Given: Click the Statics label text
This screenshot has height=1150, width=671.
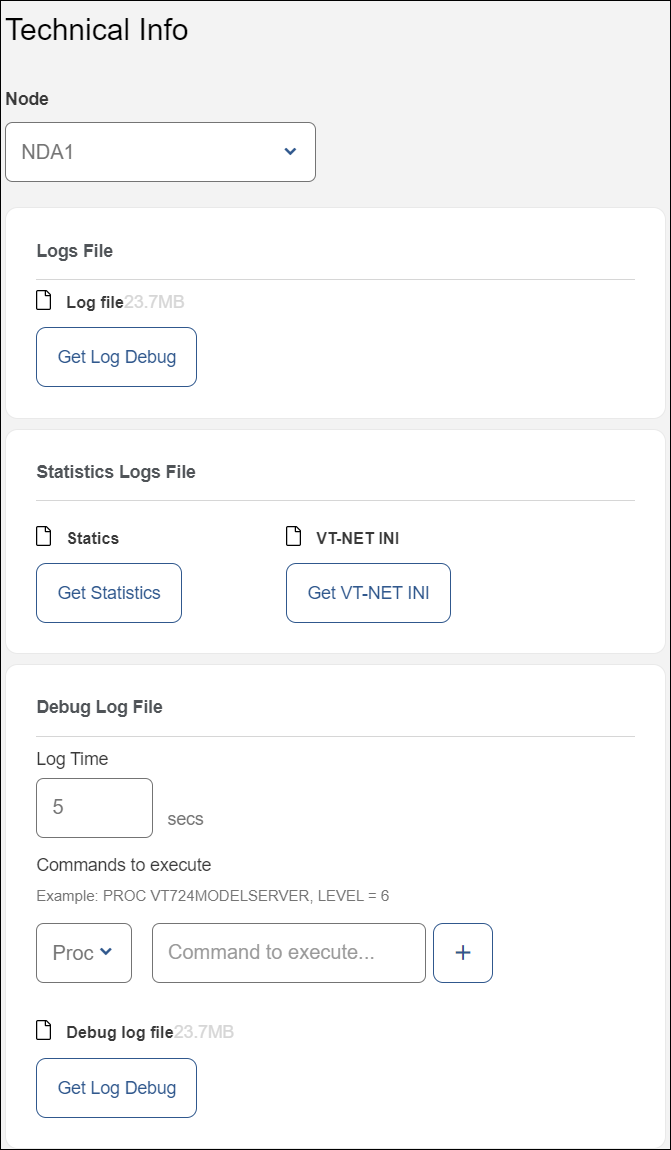Looking at the screenshot, I should 93,538.
